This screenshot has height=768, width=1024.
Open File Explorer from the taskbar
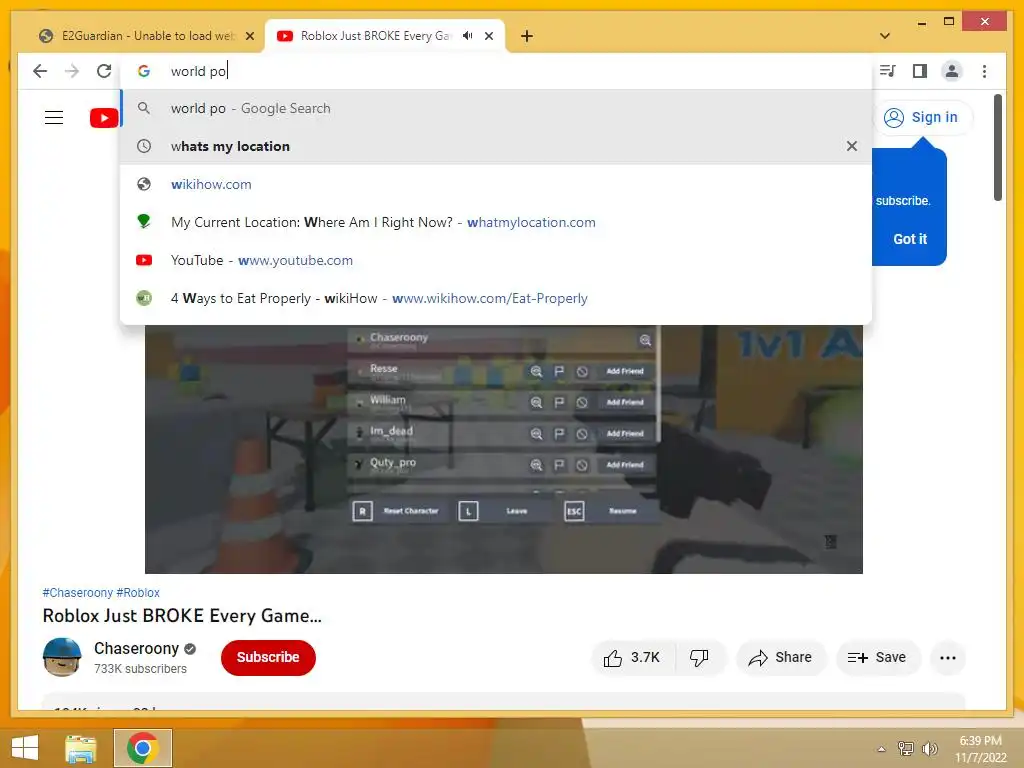tap(81, 748)
